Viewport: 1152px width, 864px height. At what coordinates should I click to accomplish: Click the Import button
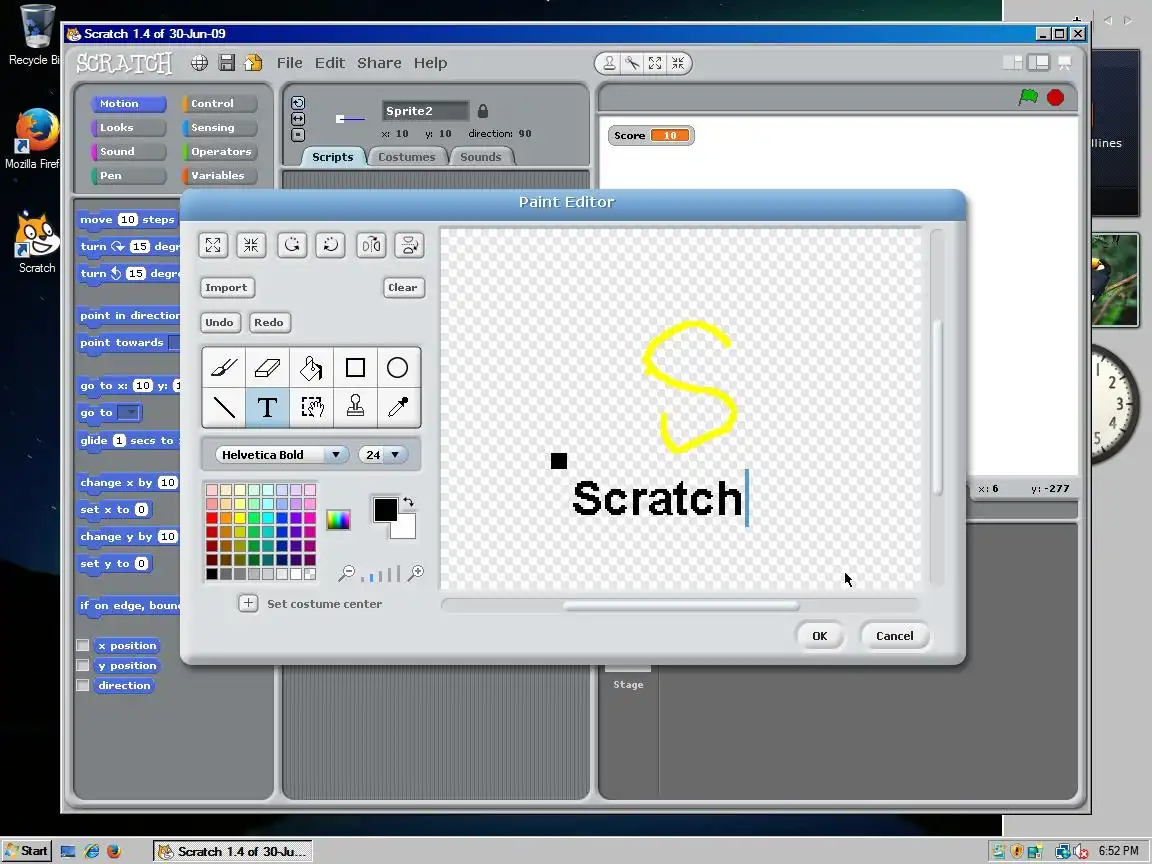226,287
